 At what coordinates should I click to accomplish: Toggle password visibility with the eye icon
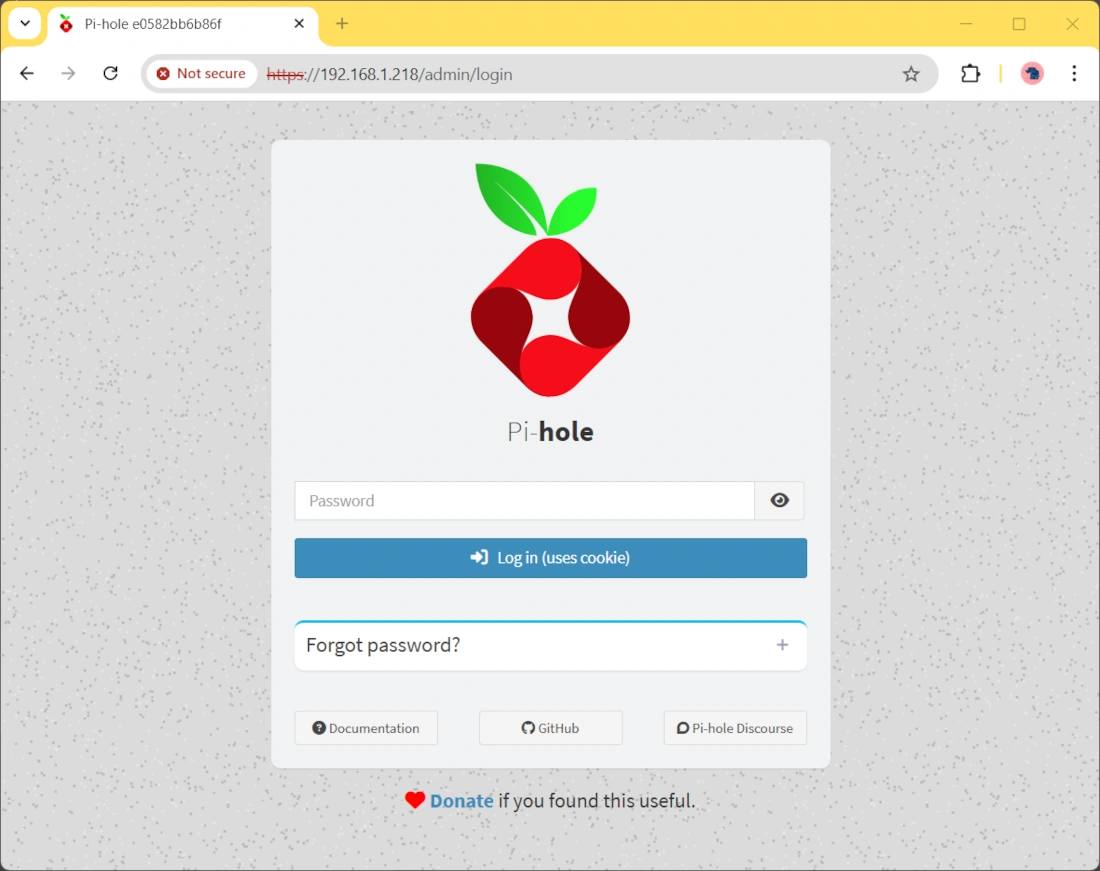point(779,500)
